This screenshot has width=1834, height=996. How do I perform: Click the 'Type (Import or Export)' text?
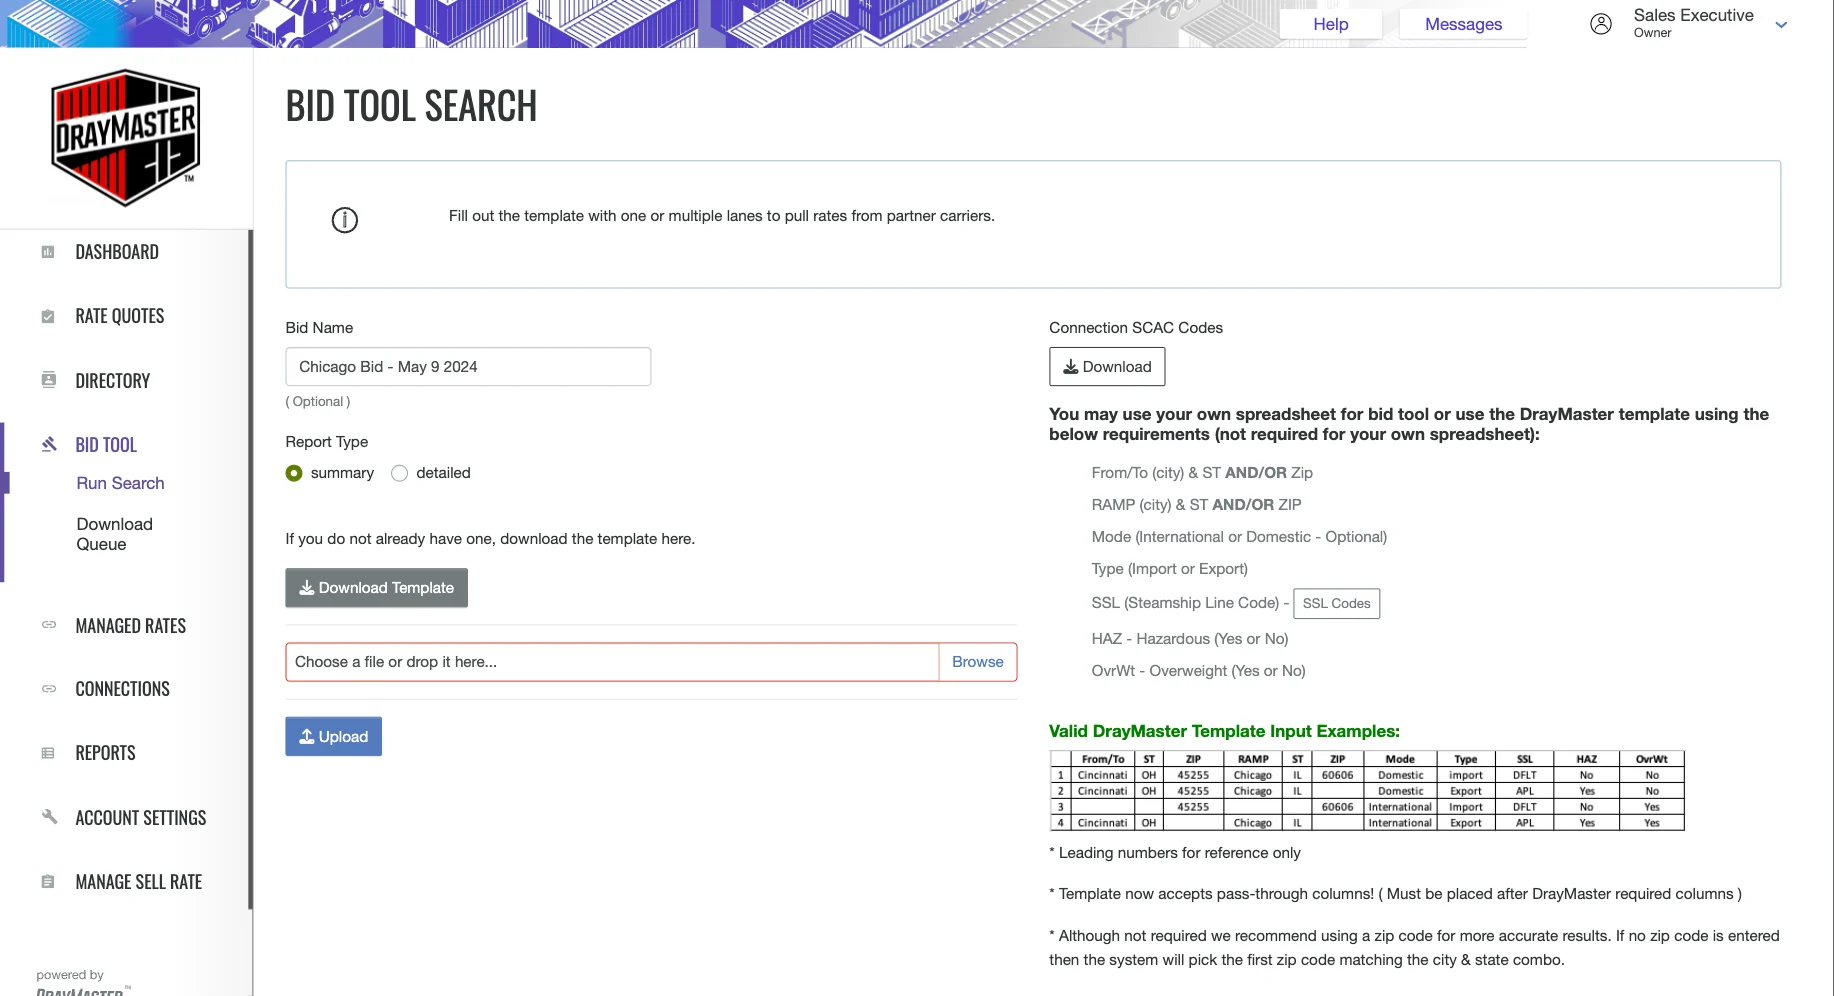1169,569
